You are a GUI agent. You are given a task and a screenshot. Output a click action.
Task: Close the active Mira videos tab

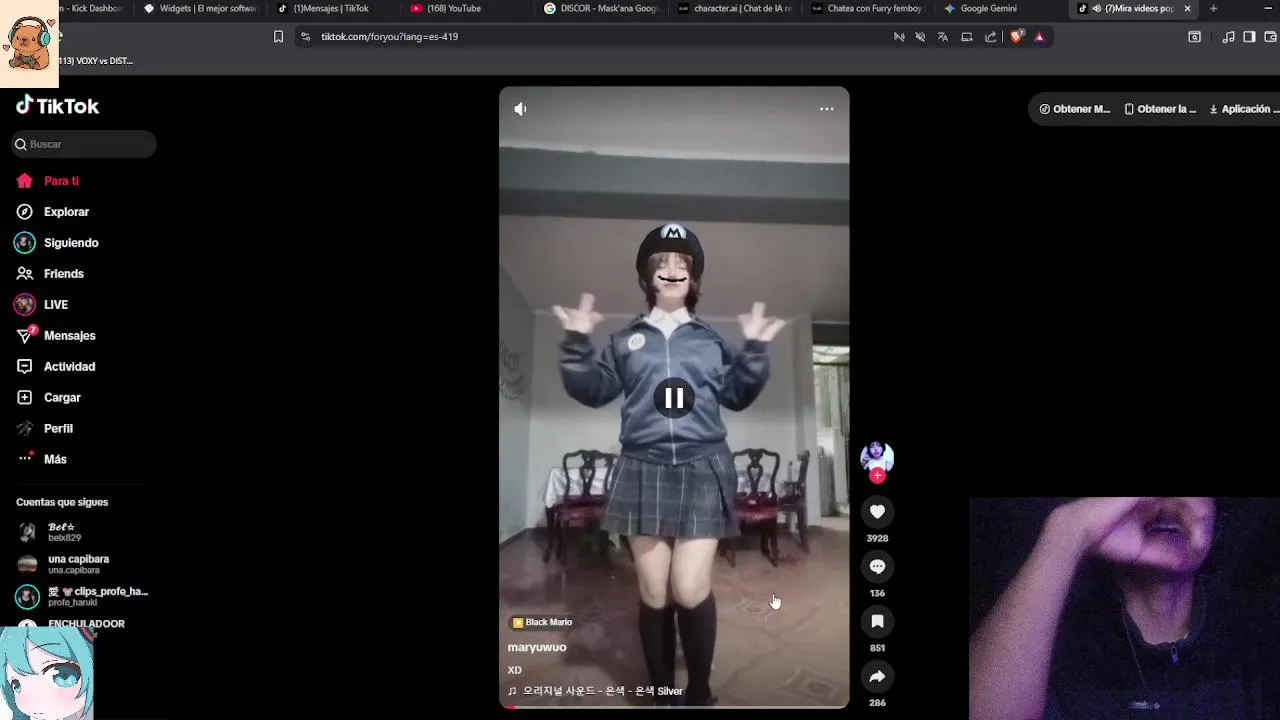tap(1187, 9)
